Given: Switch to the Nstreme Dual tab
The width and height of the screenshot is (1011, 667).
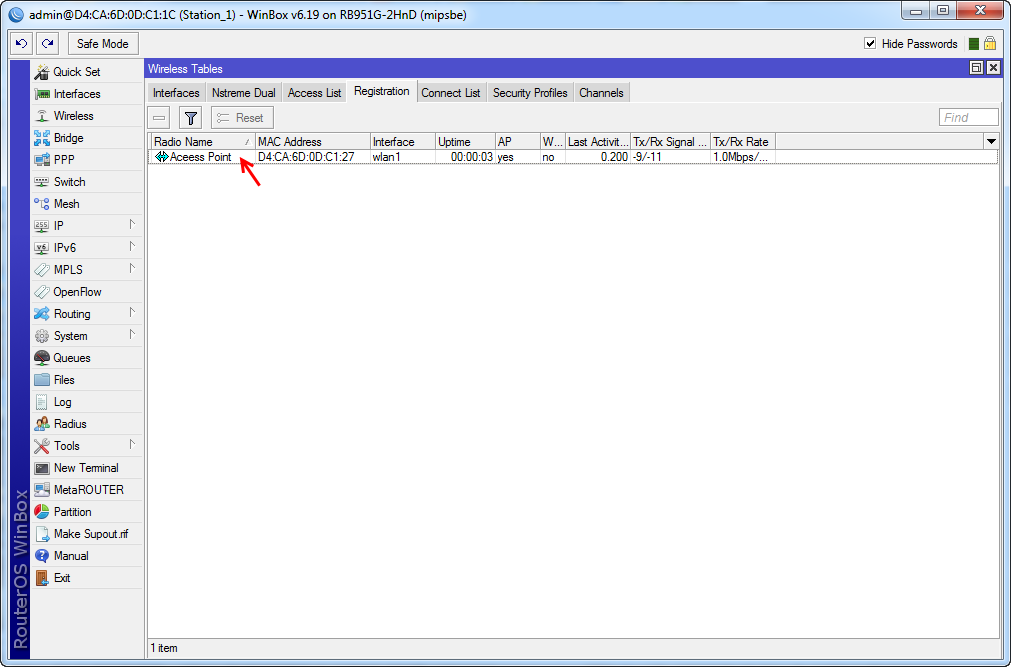Looking at the screenshot, I should (244, 93).
